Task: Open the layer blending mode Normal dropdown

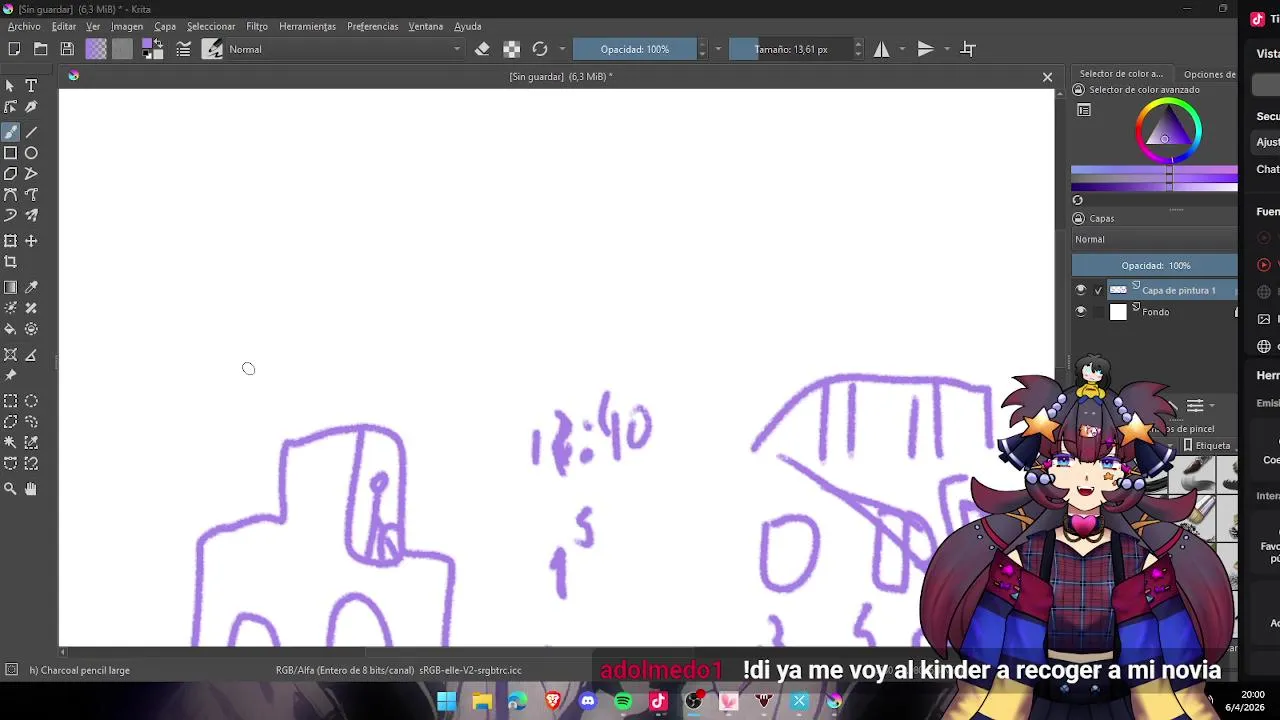Action: tap(1154, 240)
